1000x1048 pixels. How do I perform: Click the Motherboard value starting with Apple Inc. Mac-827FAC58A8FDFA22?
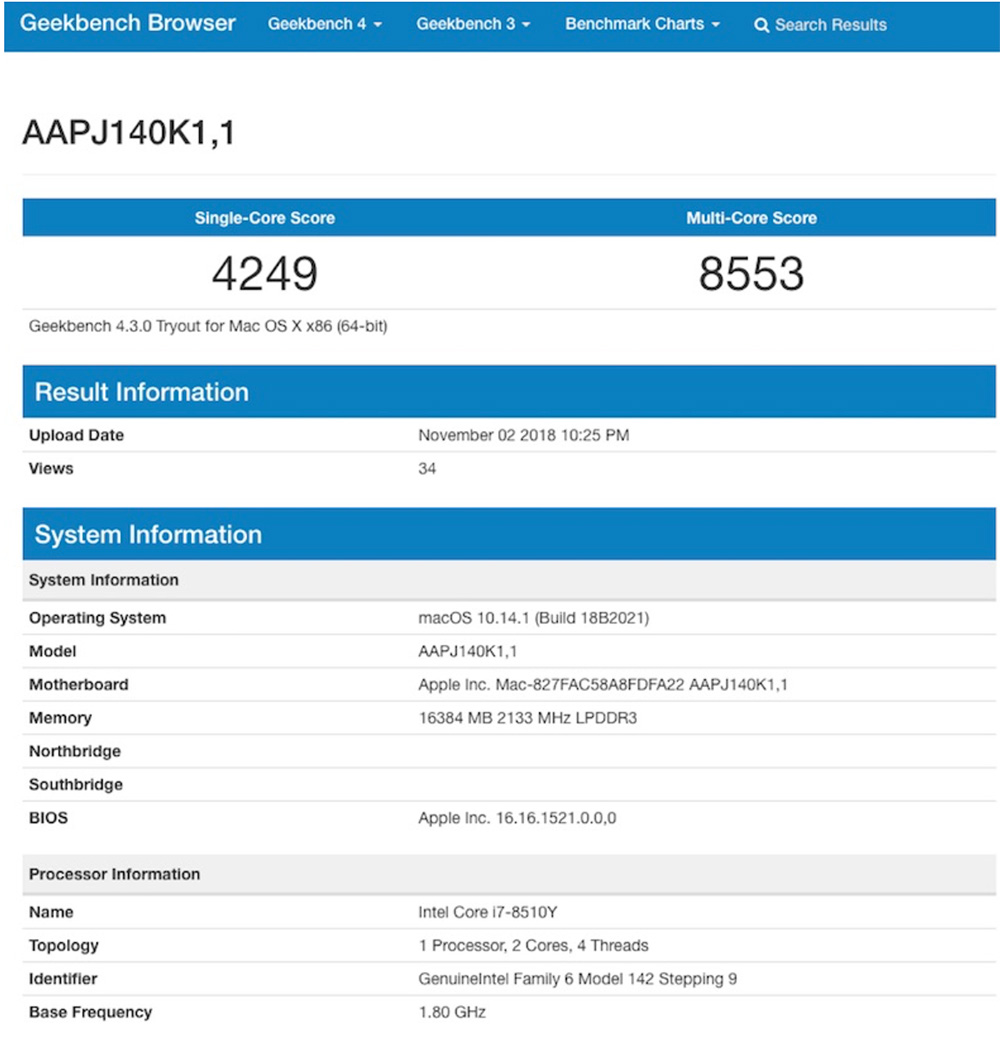(x=602, y=685)
